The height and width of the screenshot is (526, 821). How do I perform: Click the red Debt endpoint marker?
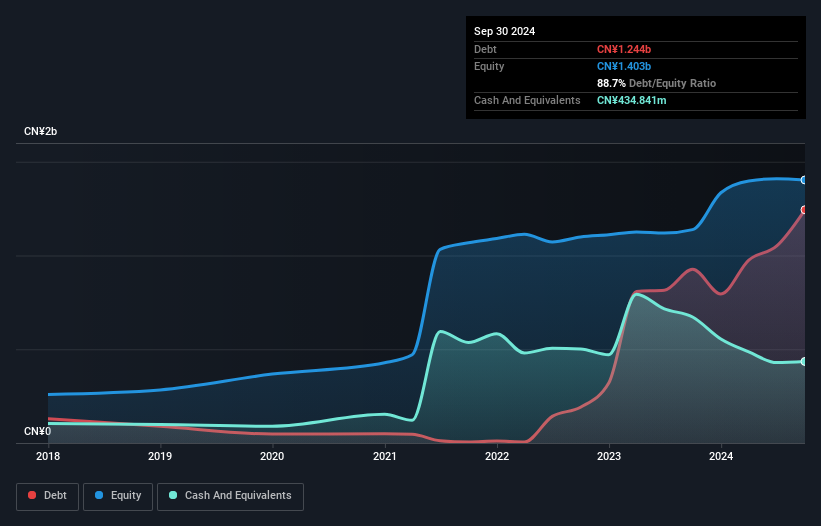(x=804, y=210)
